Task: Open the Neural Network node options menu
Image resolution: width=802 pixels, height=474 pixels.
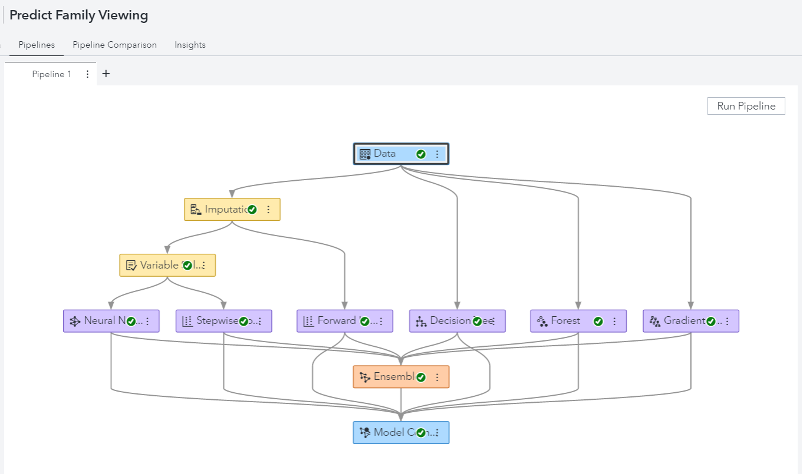Action: click(x=147, y=321)
